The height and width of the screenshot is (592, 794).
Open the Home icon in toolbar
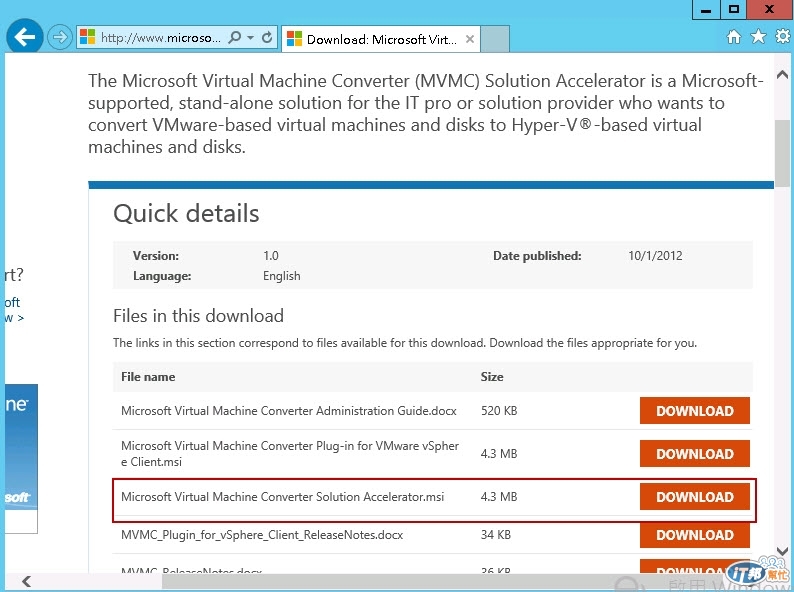point(734,36)
